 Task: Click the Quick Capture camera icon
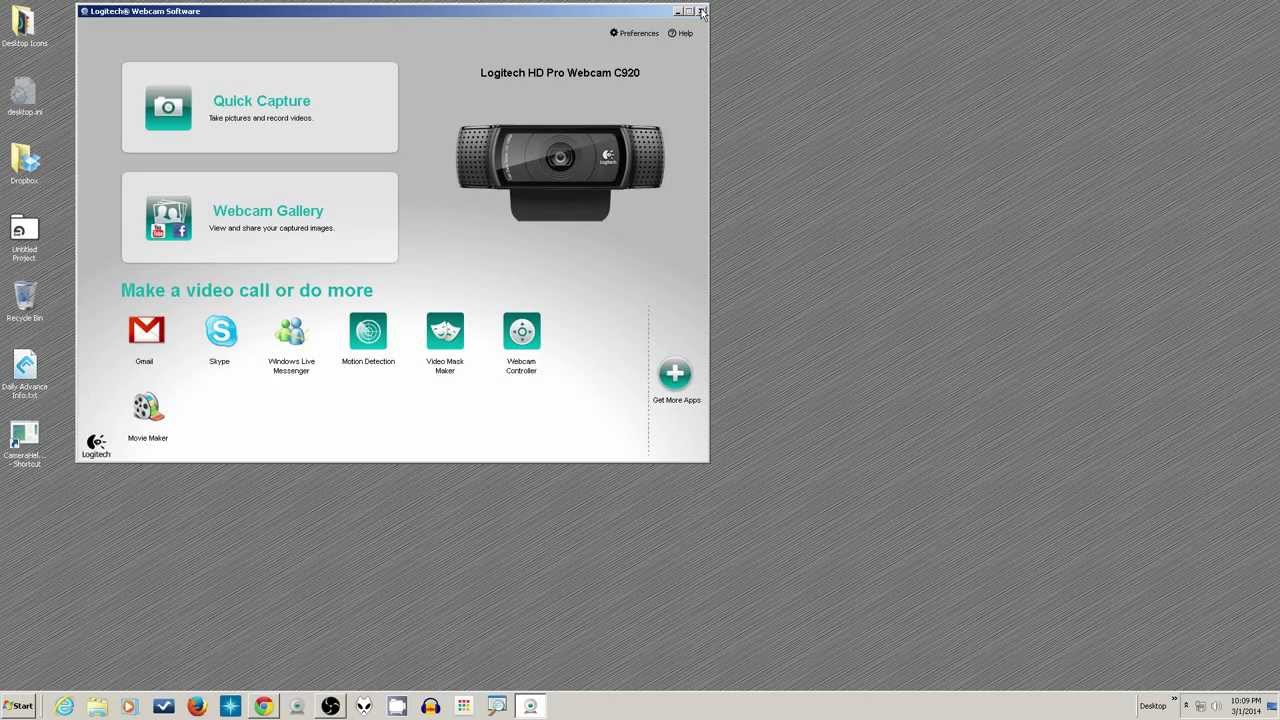tap(168, 107)
